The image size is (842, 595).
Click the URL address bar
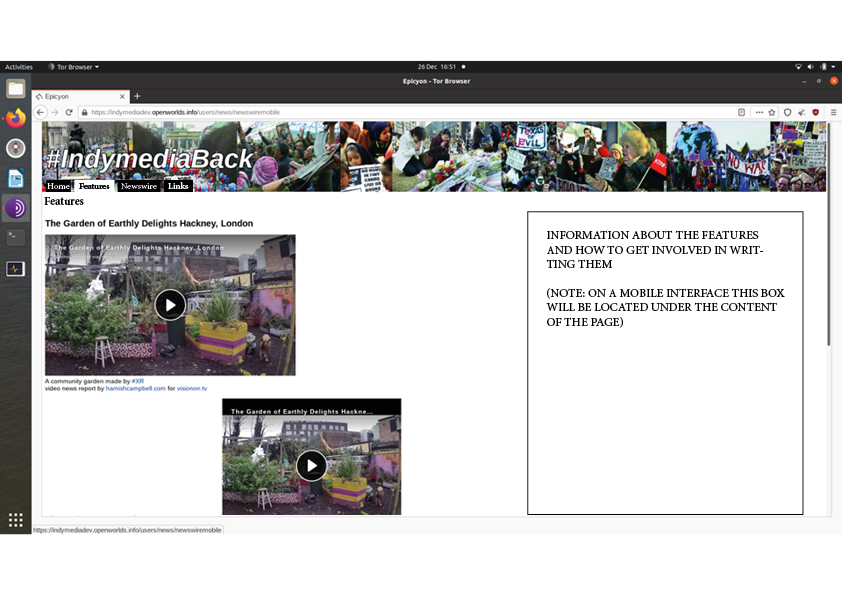pyautogui.click(x=400, y=112)
